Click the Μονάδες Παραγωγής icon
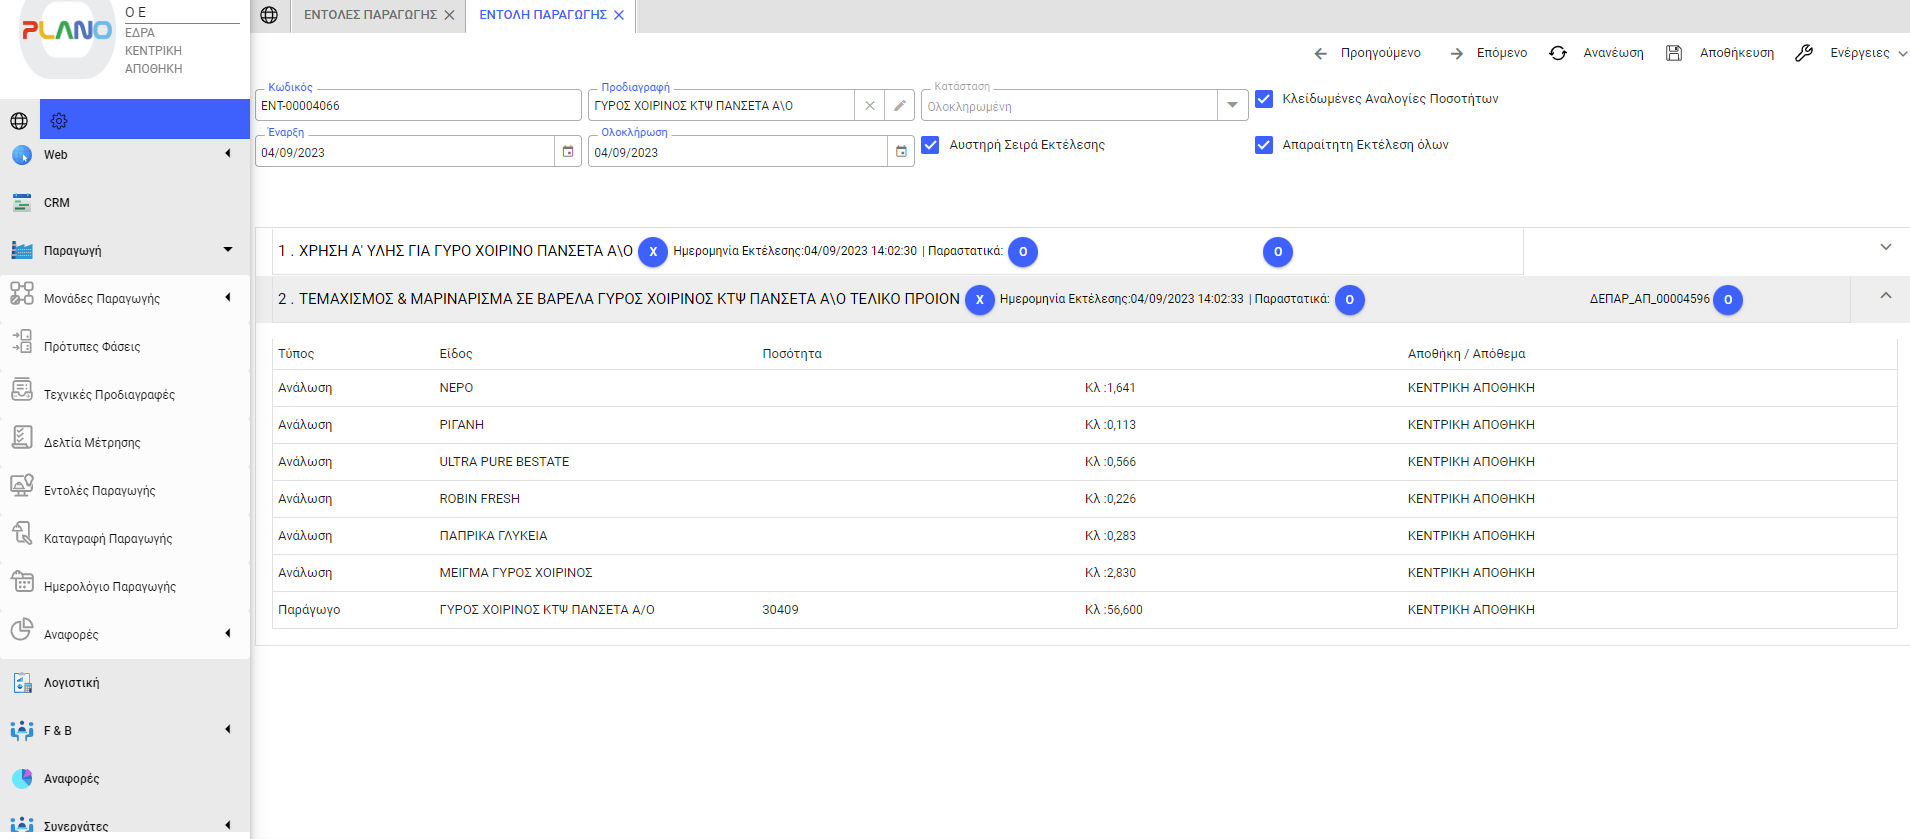The height and width of the screenshot is (839, 1910). point(22,293)
